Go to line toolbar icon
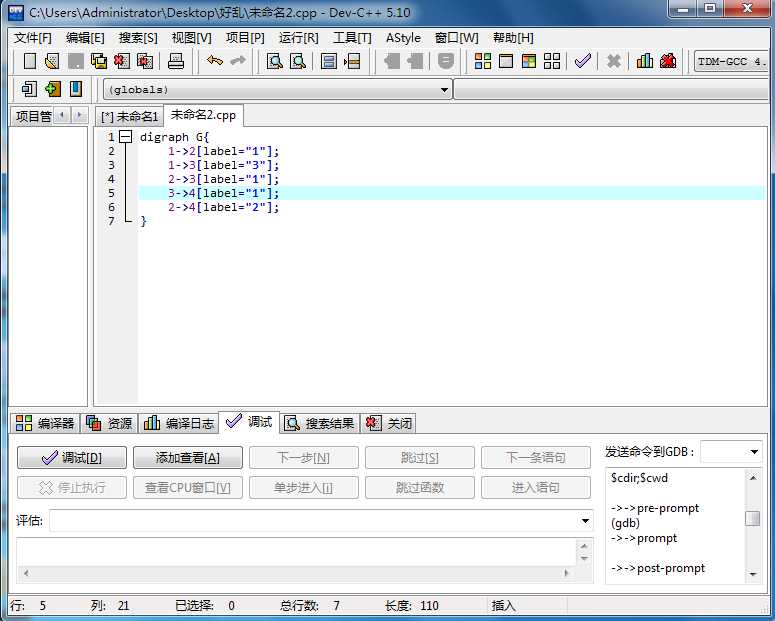 [x=352, y=61]
